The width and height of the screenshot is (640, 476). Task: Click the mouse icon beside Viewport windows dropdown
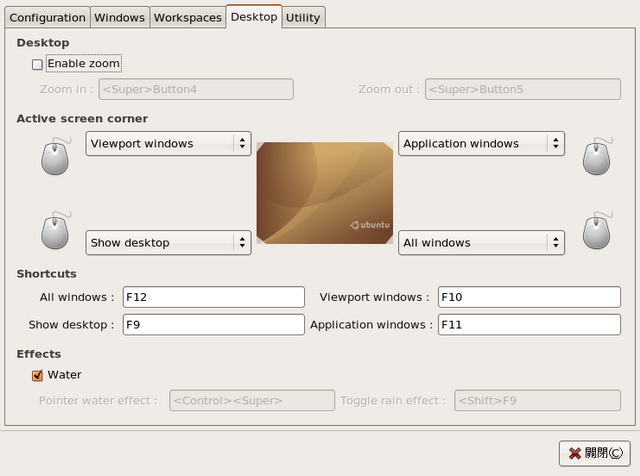pyautogui.click(x=56, y=156)
